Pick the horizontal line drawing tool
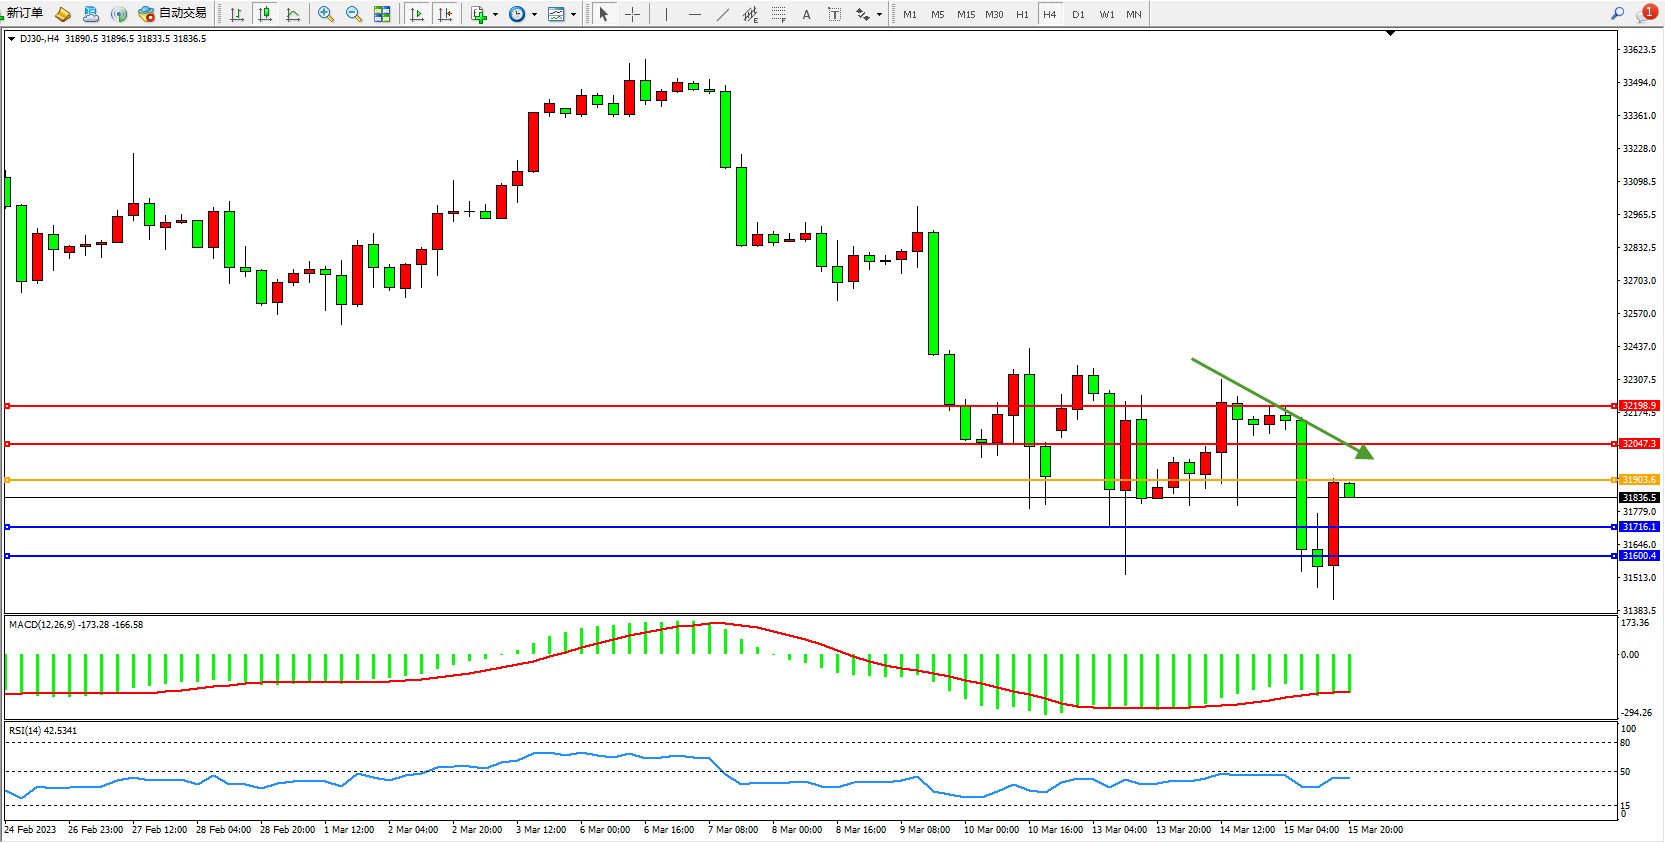Image resolution: width=1665 pixels, height=843 pixels. [695, 14]
